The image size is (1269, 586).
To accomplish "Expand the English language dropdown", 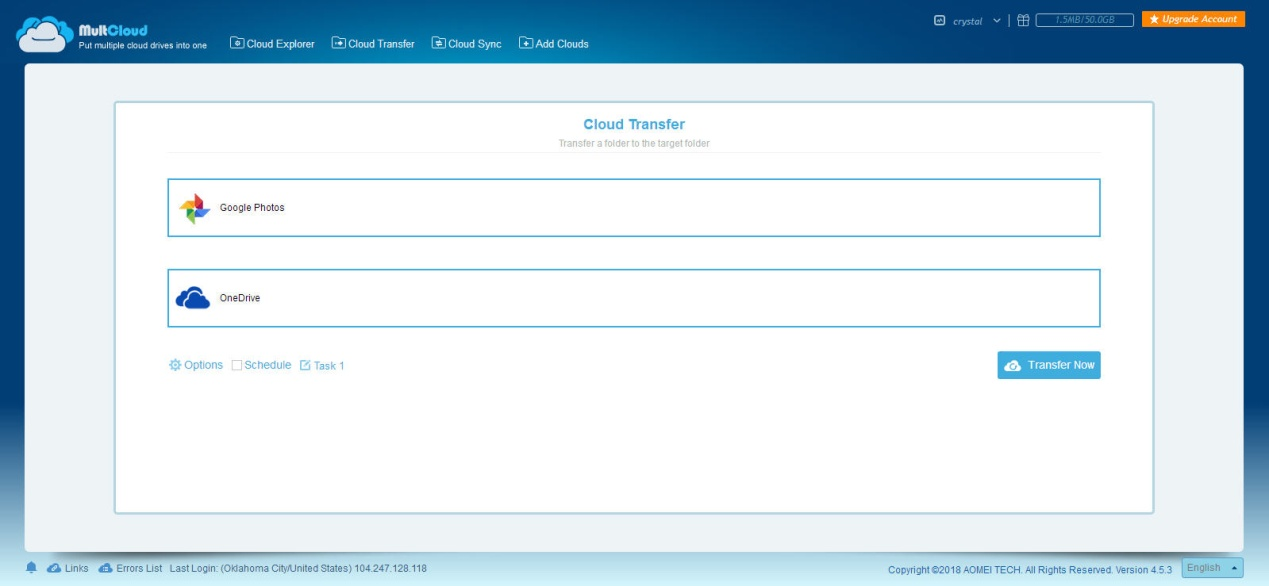I will [x=1213, y=568].
